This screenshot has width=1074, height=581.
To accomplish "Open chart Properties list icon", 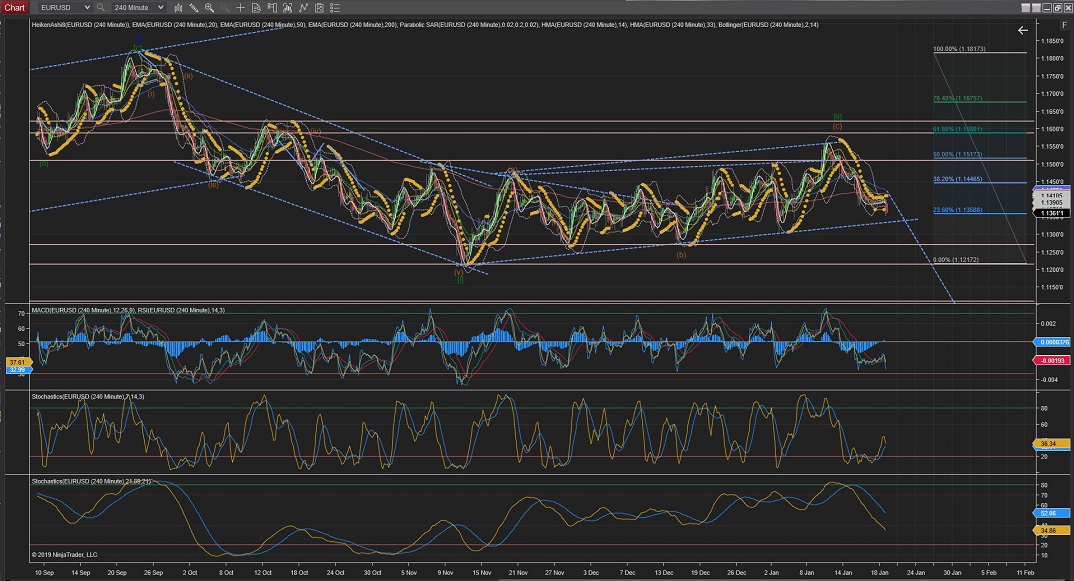I will pos(334,8).
